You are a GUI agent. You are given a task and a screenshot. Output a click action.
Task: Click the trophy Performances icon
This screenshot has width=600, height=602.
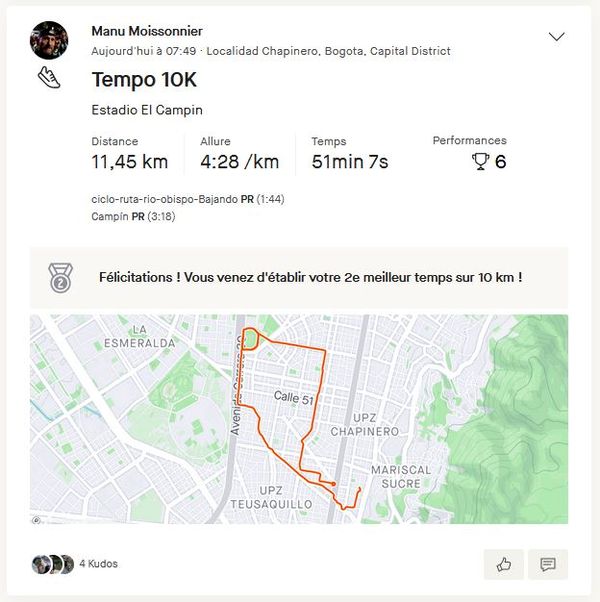tap(480, 161)
